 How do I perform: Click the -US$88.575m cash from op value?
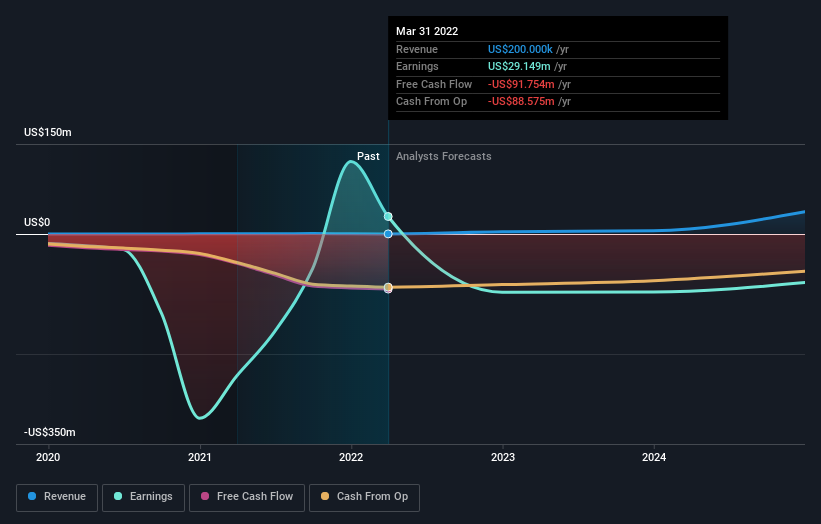pos(521,102)
